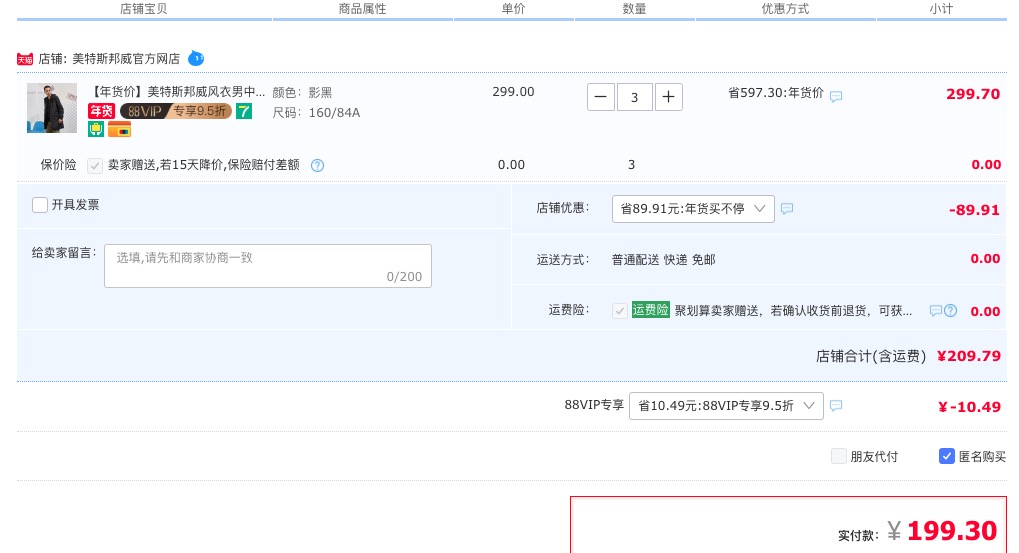
Task: Check the 开具发票 checkbox
Action: [x=40, y=205]
